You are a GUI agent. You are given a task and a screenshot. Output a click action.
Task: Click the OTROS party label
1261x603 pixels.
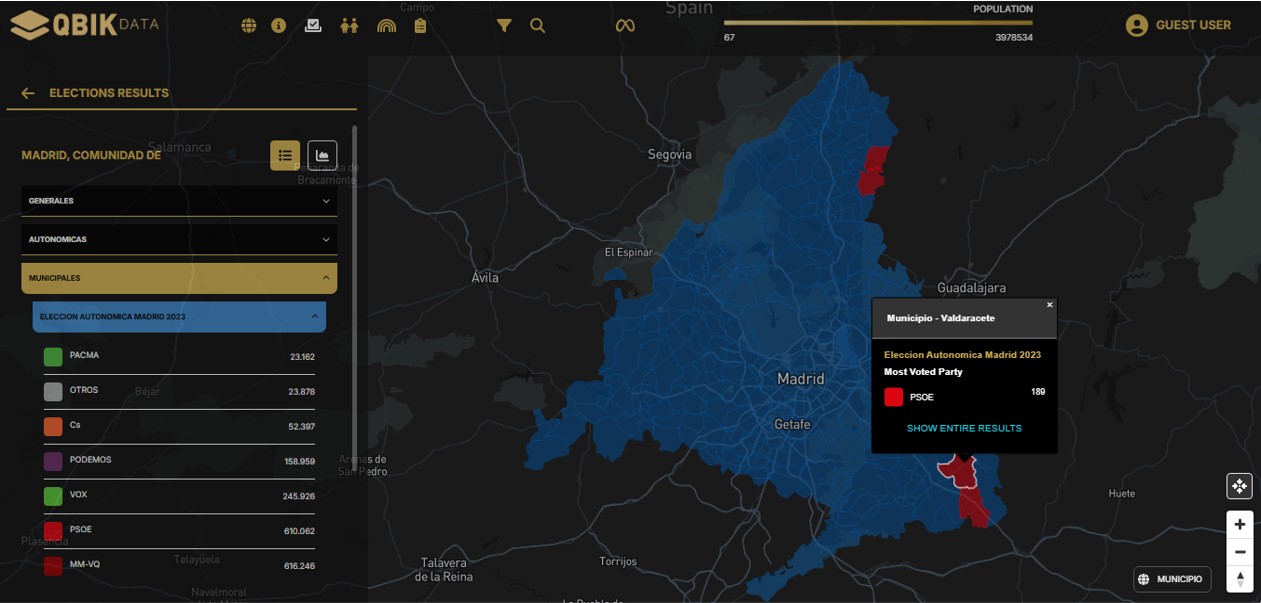coord(84,390)
